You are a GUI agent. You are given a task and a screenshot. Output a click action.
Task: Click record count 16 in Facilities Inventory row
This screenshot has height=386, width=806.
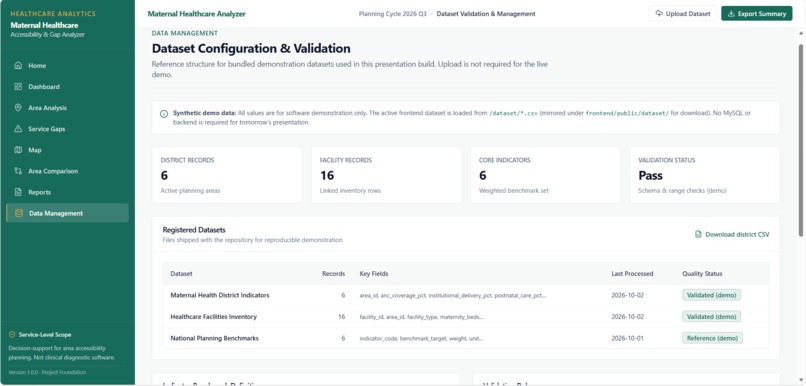[x=341, y=317]
